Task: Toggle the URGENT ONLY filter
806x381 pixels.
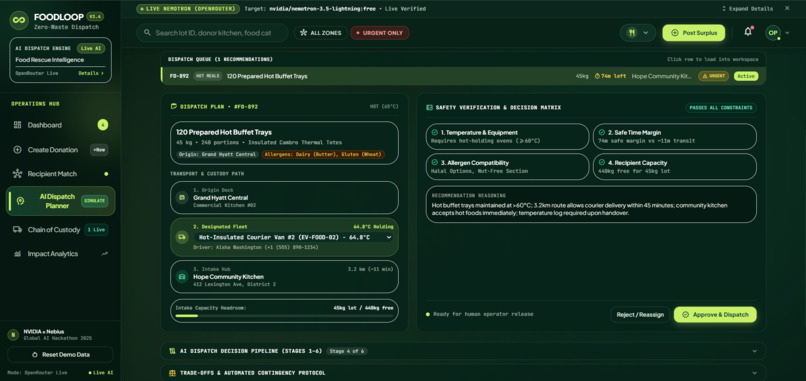Action: 380,33
